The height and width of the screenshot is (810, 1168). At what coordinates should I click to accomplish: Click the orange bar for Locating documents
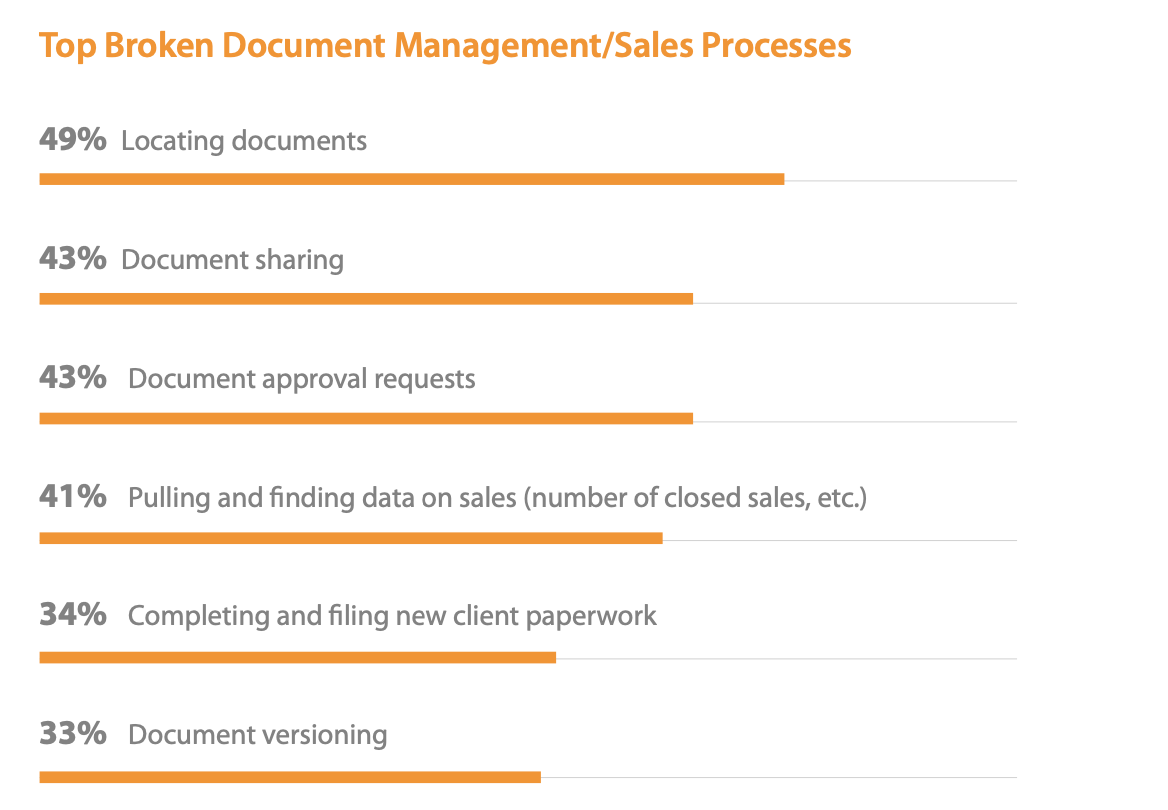[x=412, y=179]
